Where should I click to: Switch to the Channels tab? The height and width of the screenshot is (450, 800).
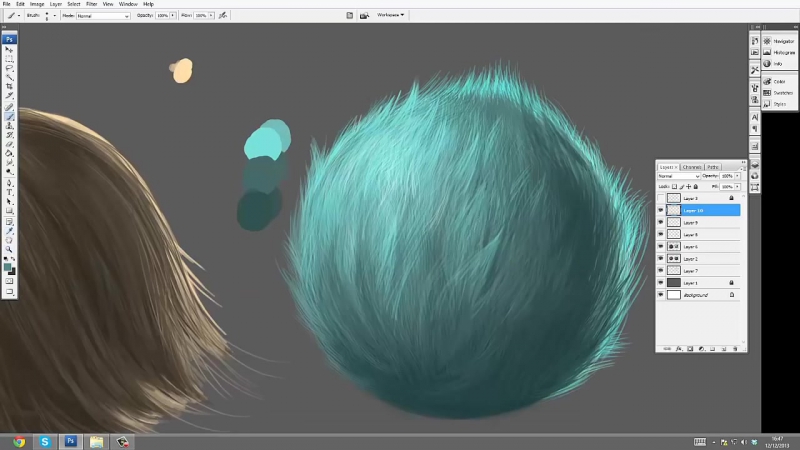(x=692, y=167)
